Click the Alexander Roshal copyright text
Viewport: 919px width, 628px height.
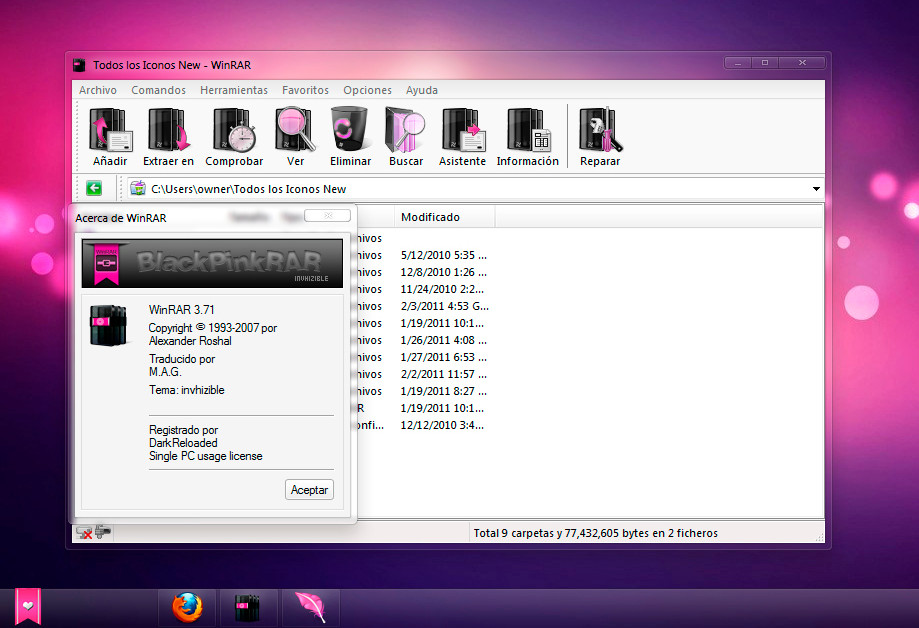(x=190, y=341)
